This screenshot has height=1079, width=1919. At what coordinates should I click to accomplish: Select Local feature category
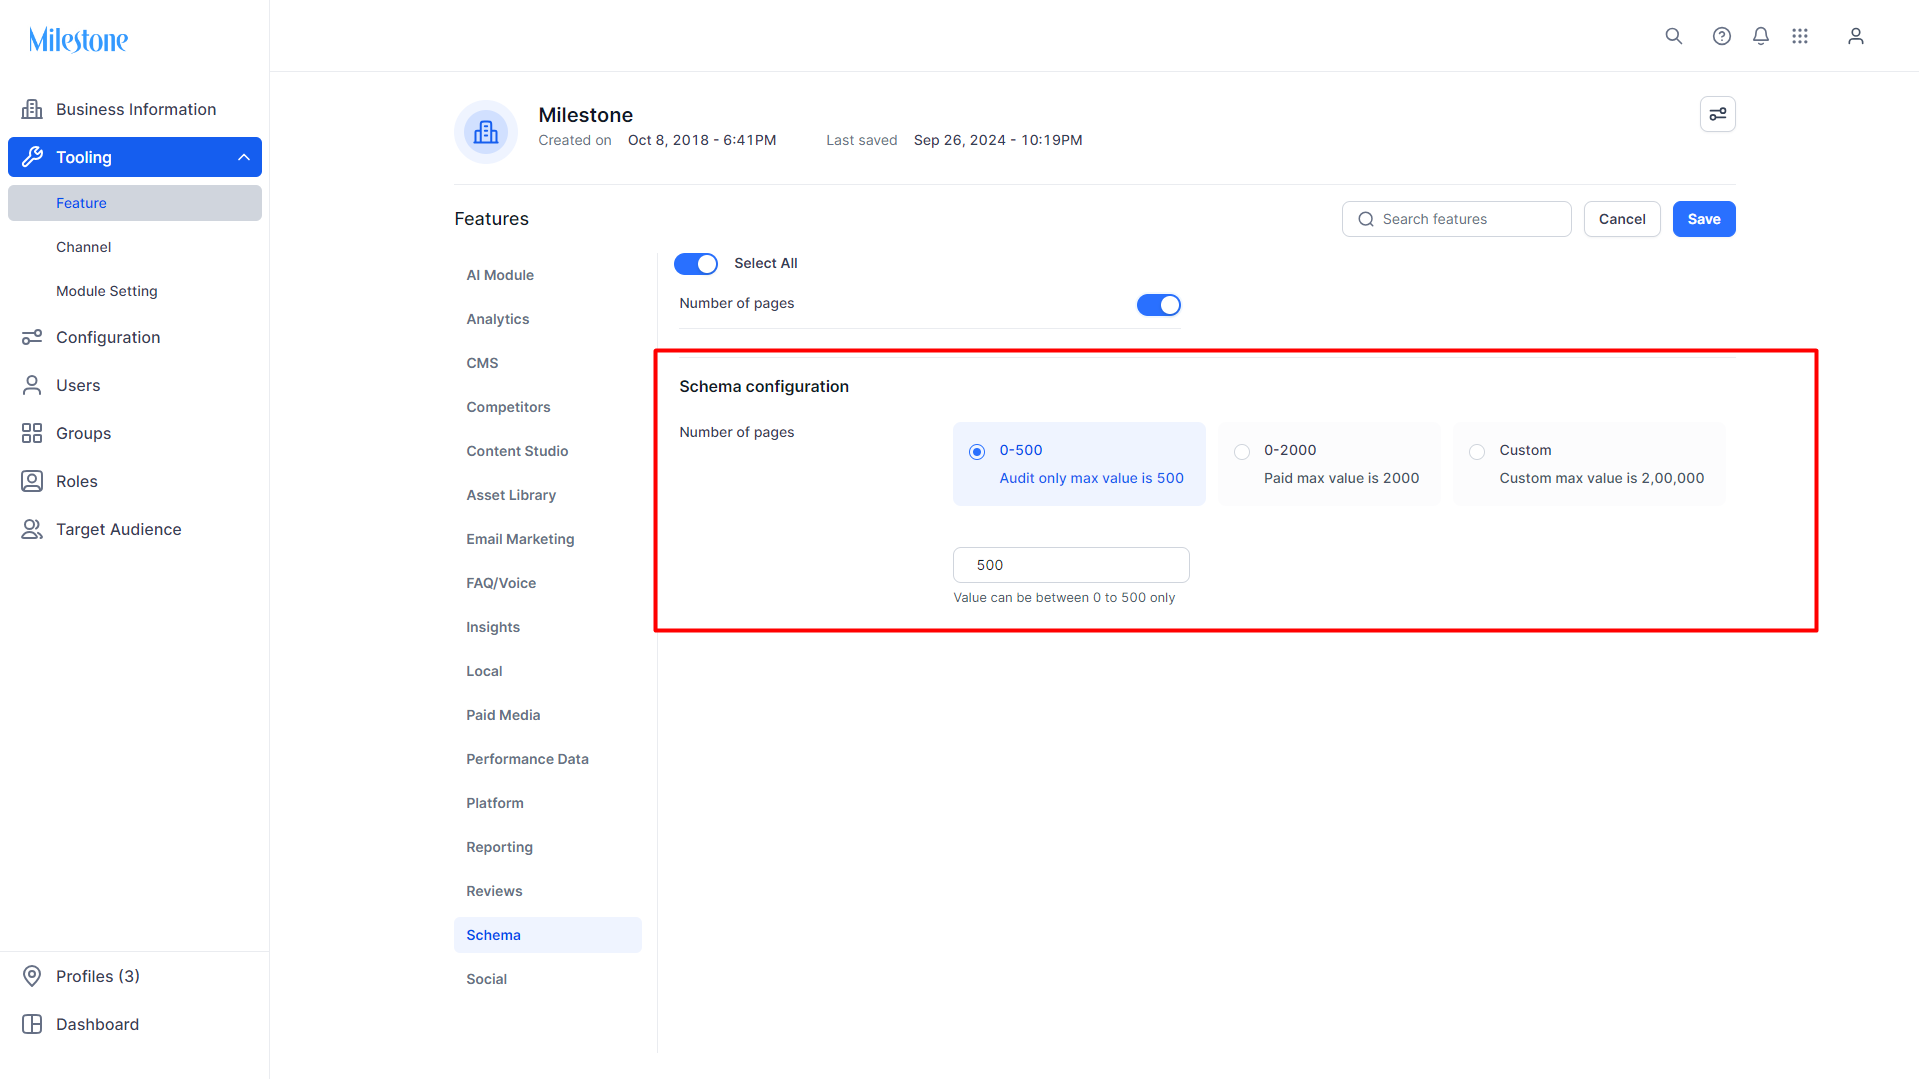(x=548, y=671)
